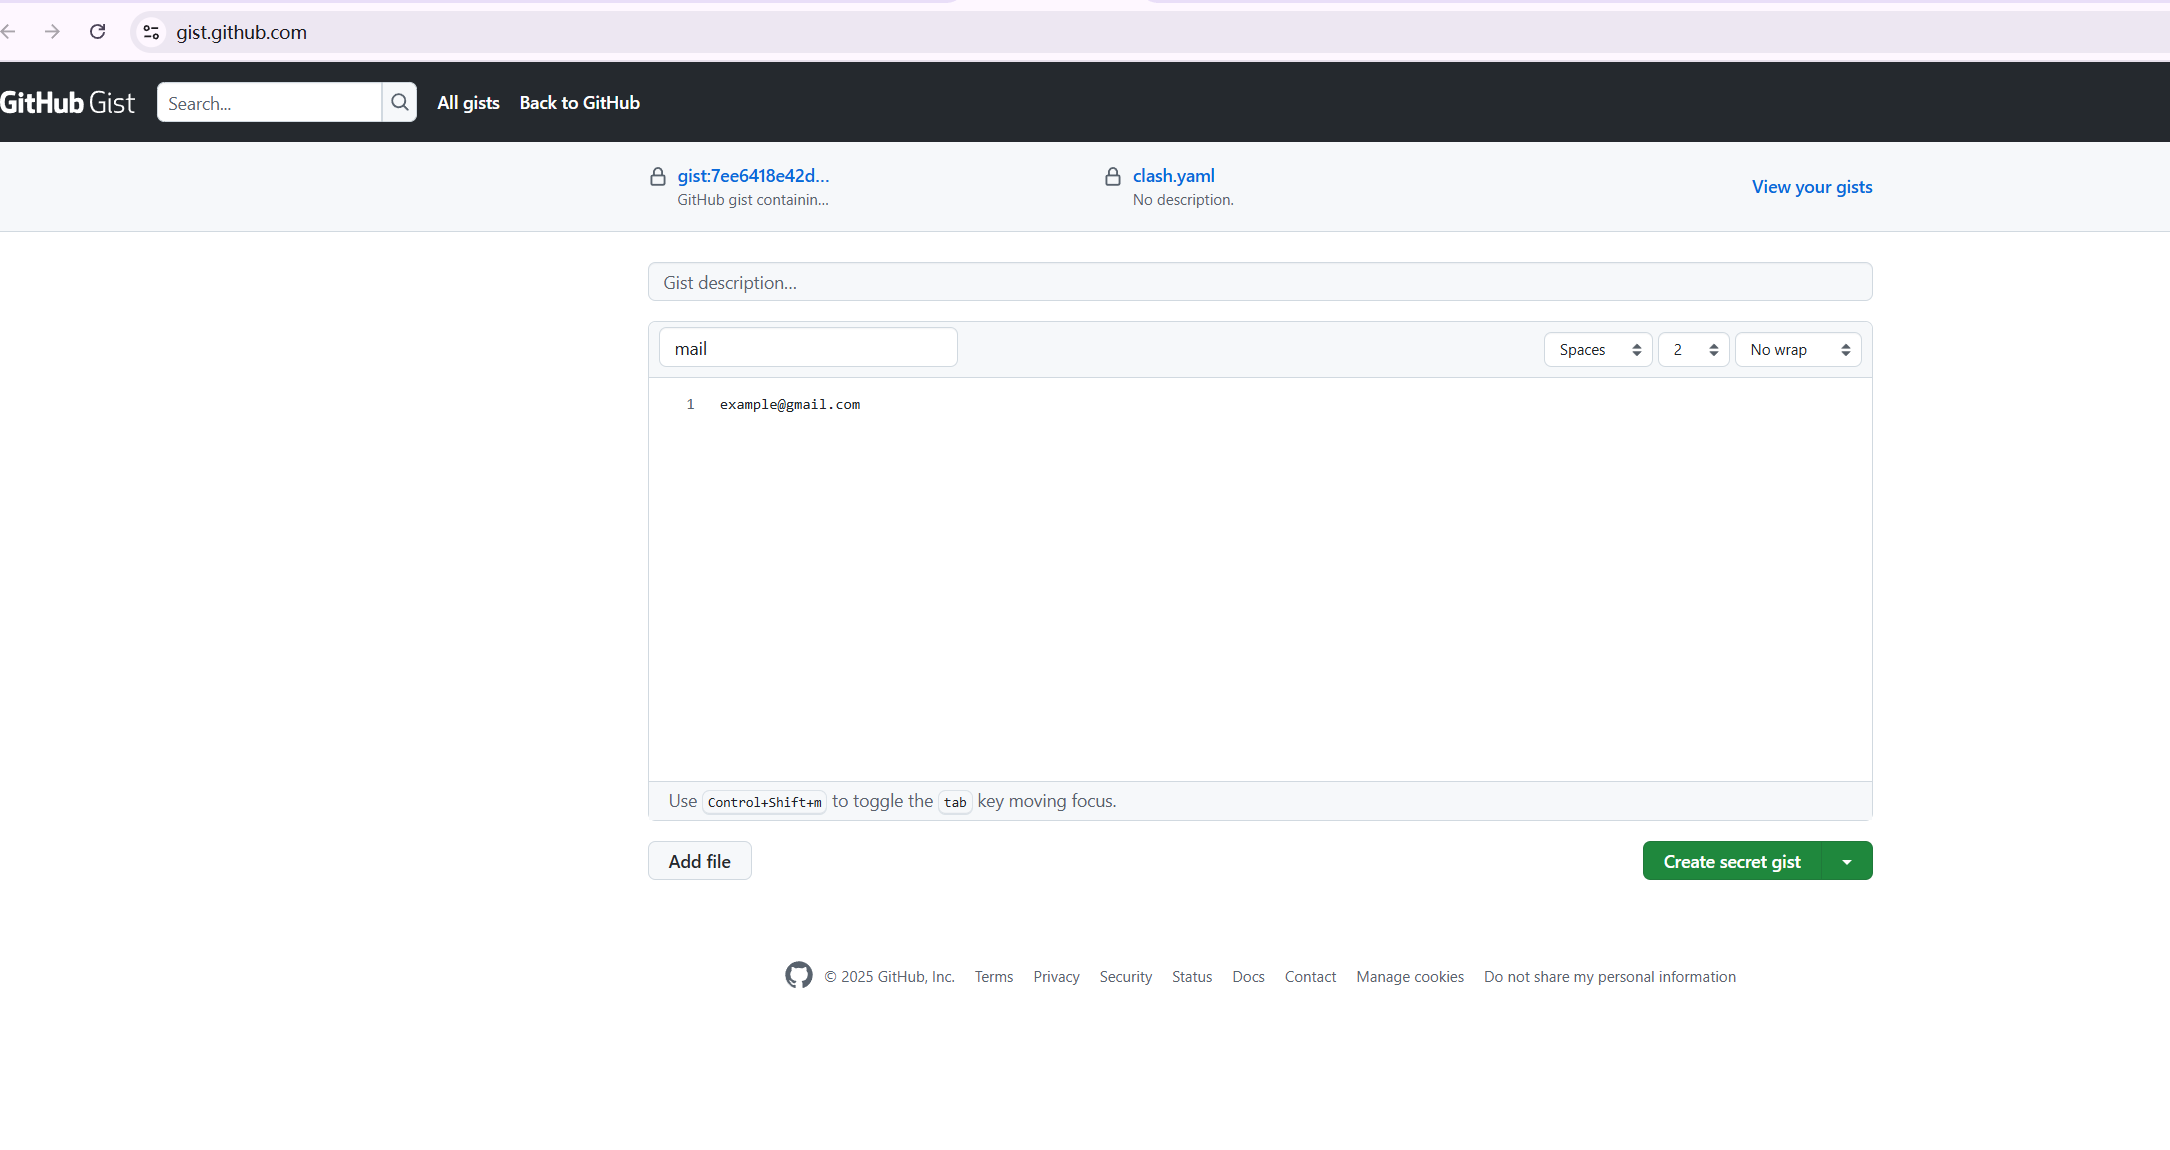Open All gists in the header

pyautogui.click(x=468, y=103)
